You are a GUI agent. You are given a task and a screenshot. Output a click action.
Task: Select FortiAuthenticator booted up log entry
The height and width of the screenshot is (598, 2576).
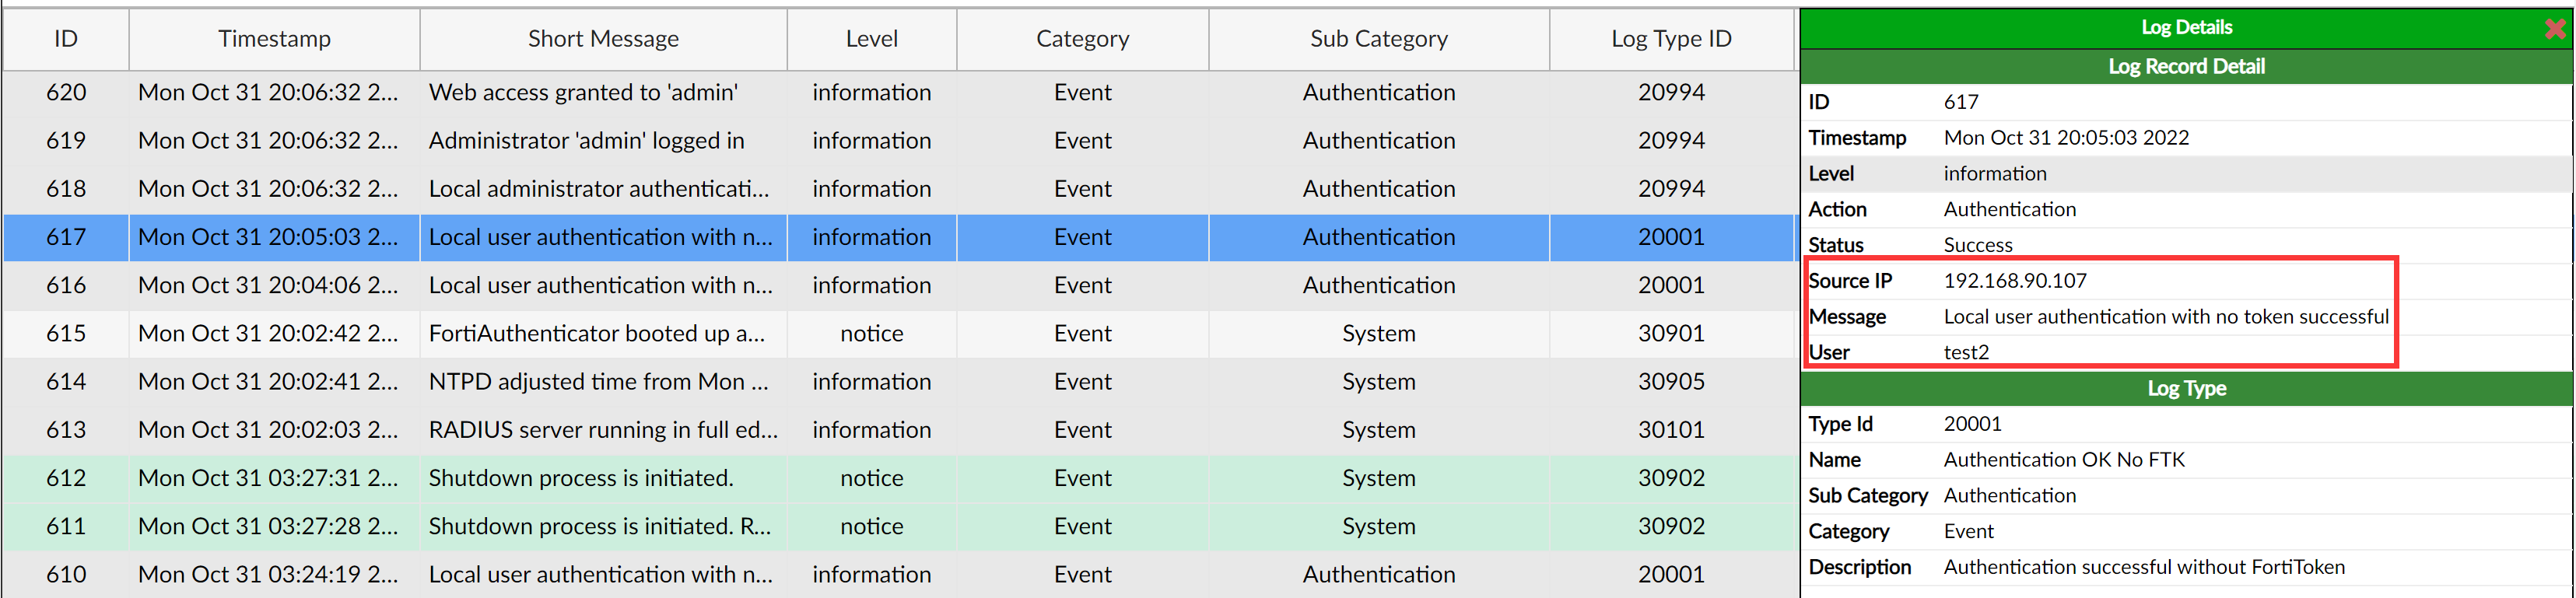[x=596, y=334]
